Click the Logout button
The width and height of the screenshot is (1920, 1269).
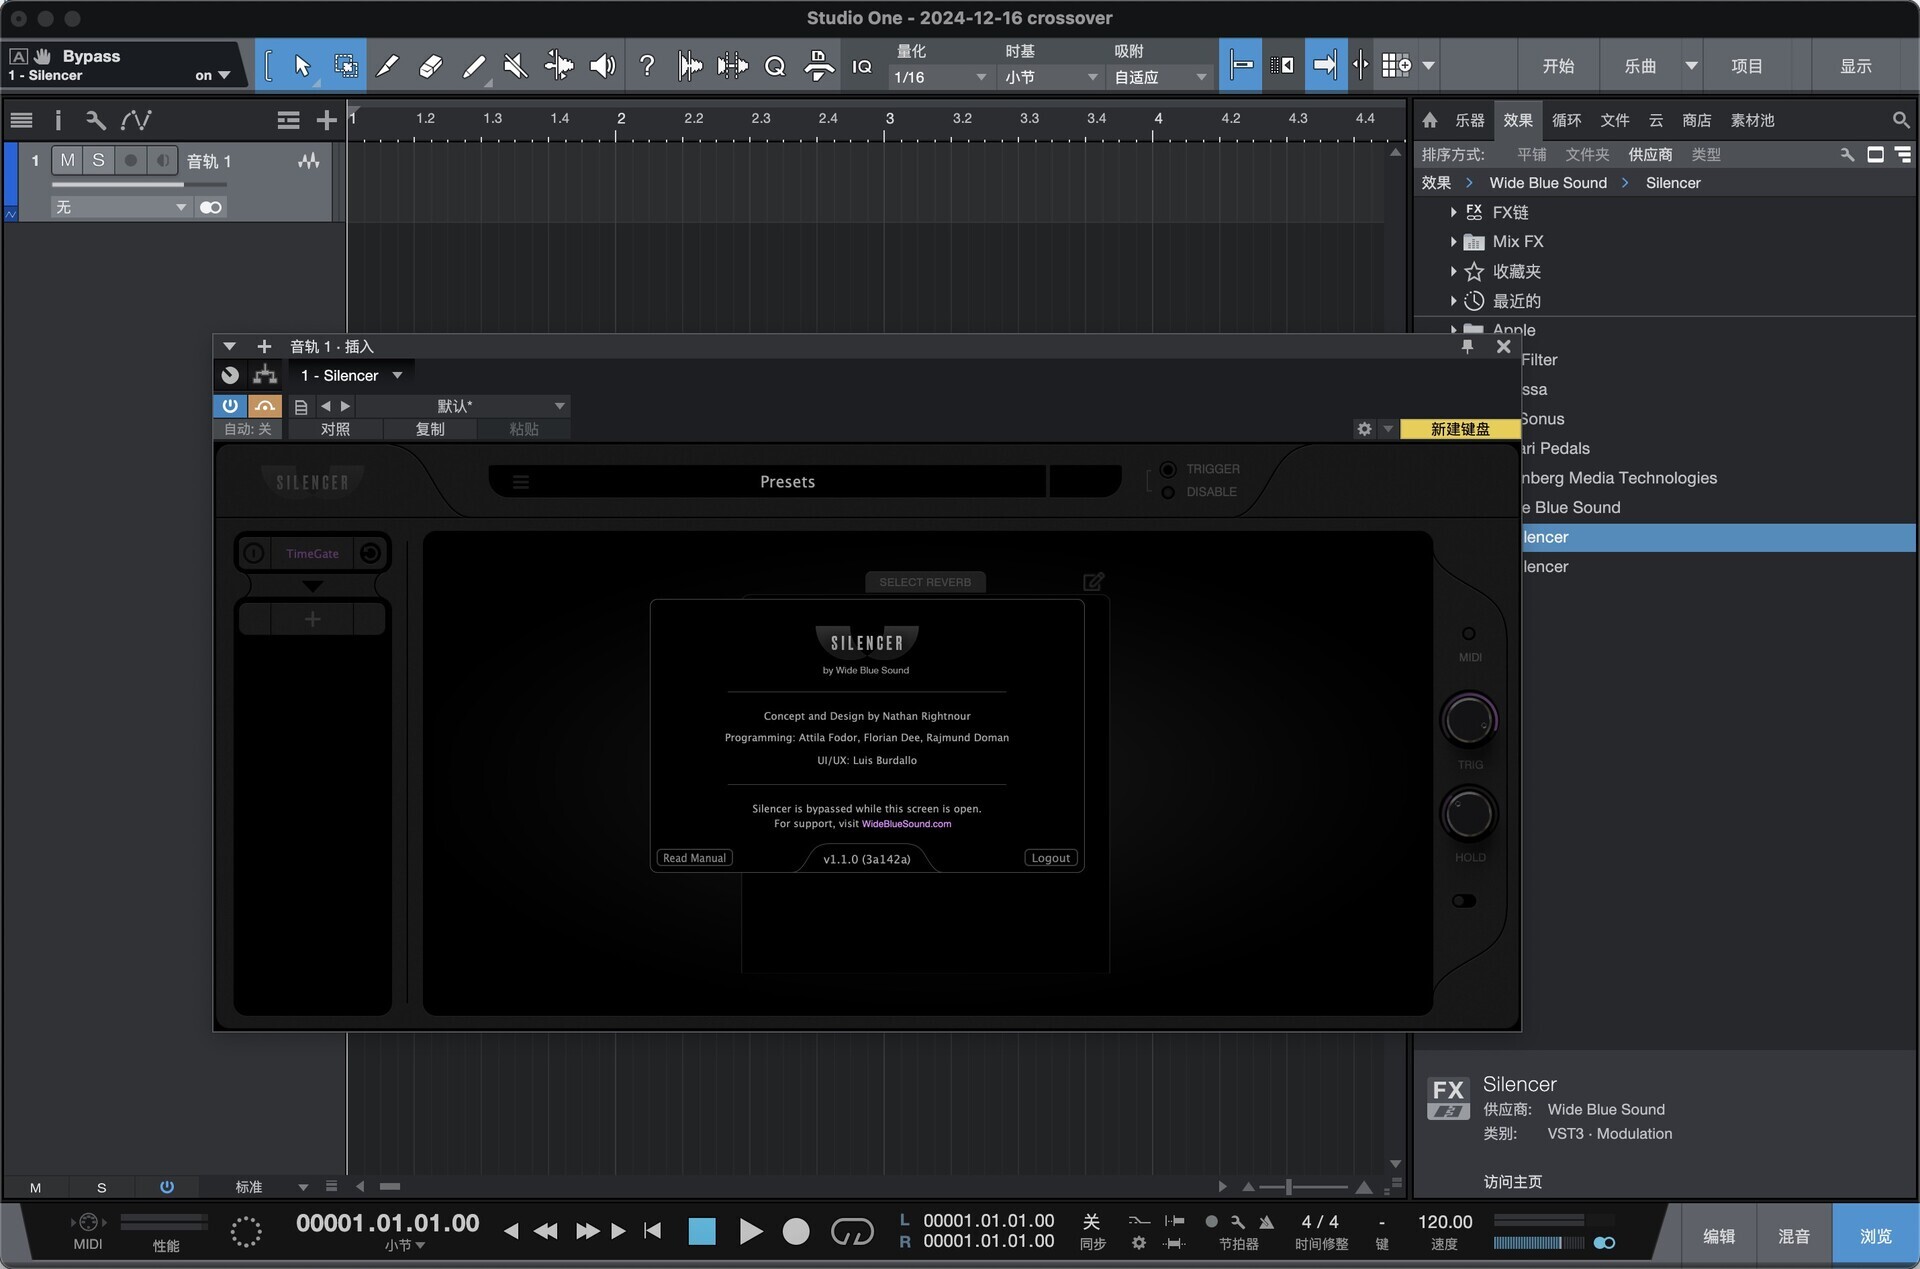tap(1051, 858)
